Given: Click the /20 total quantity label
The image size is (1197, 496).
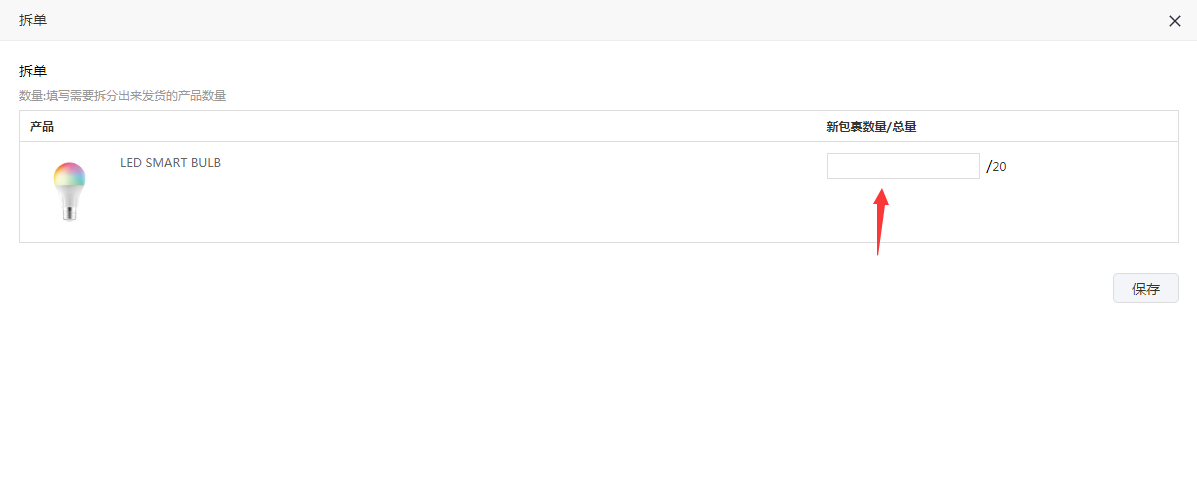Looking at the screenshot, I should coord(996,166).
